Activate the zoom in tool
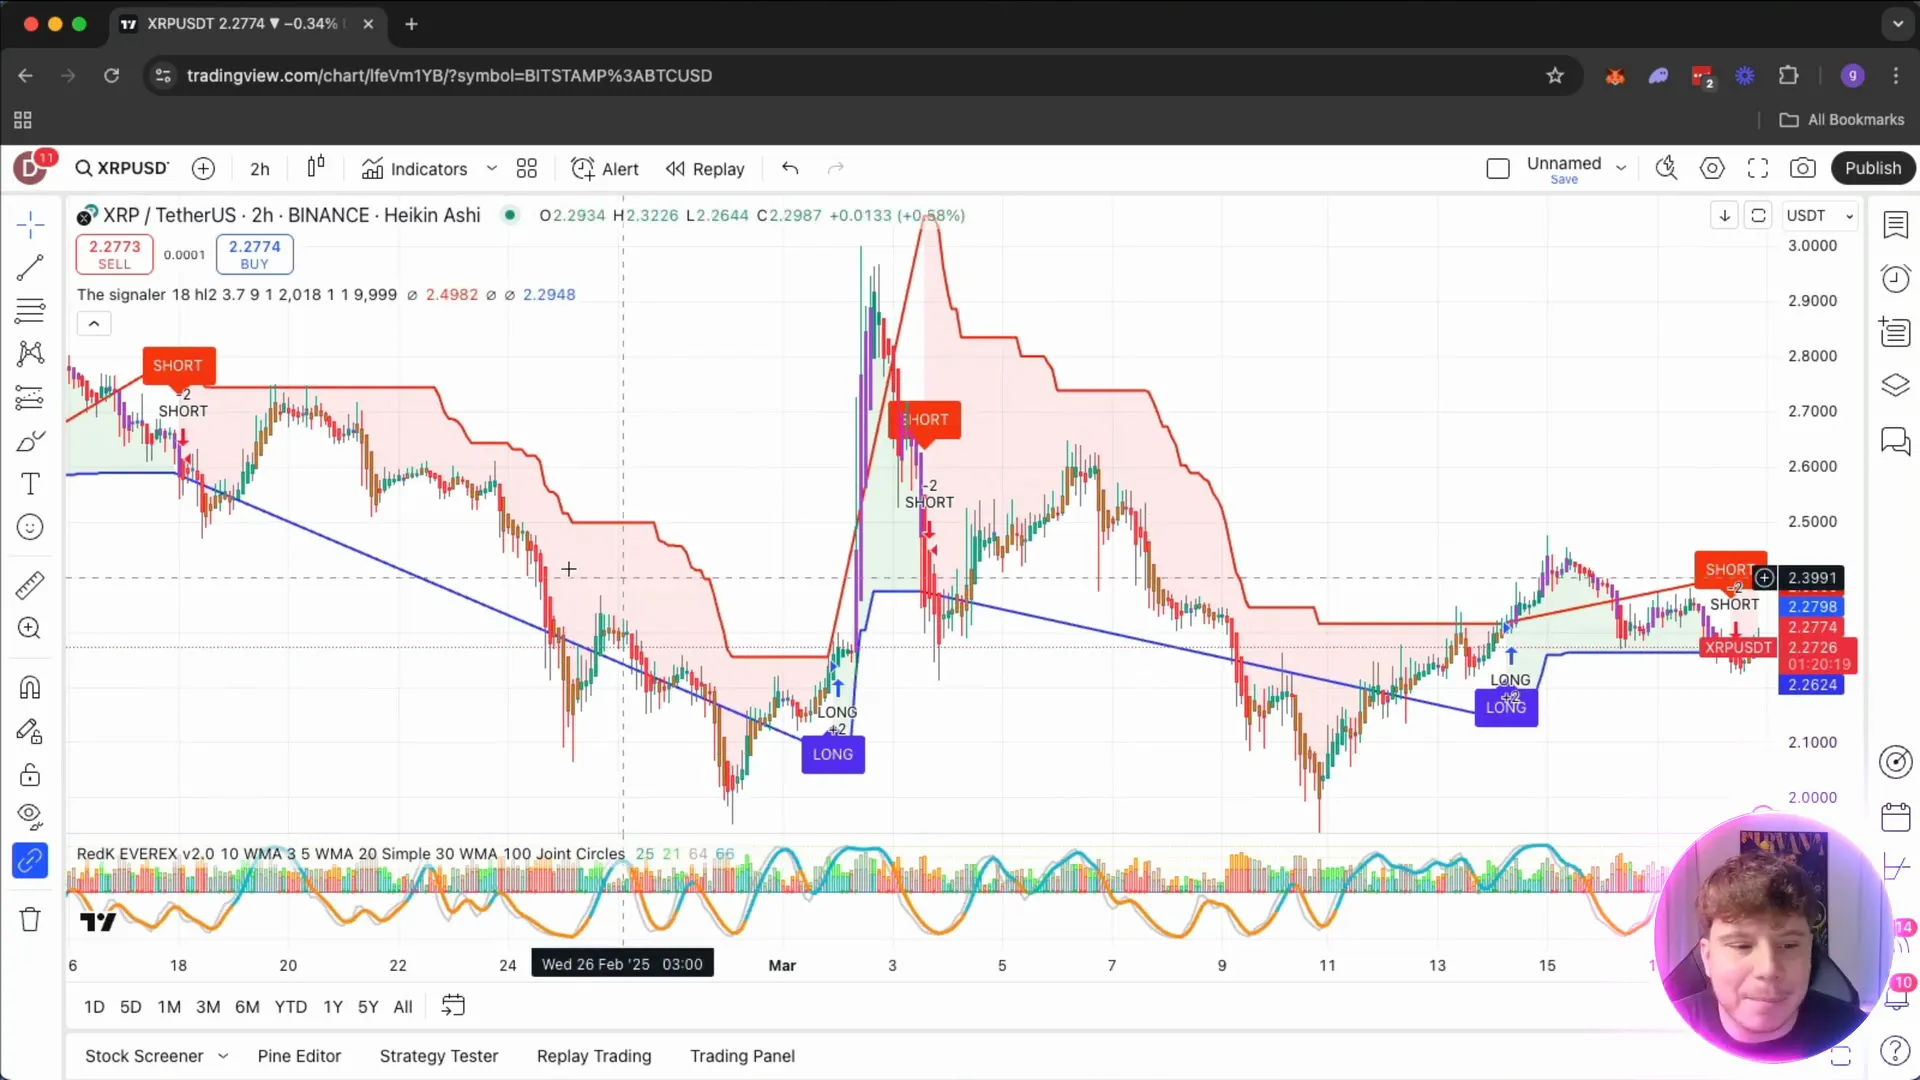Screen dimensions: 1920x1080 [30, 628]
